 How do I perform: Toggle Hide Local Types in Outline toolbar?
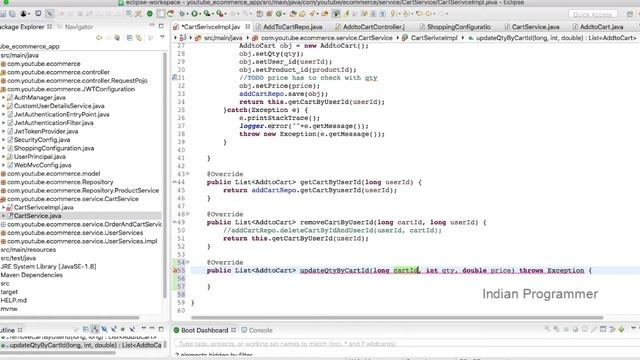(x=132, y=329)
